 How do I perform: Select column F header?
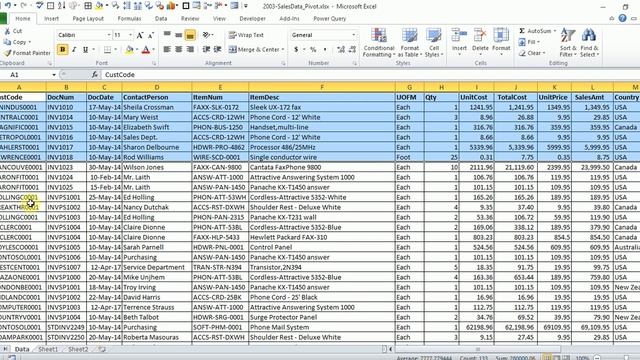(x=322, y=87)
